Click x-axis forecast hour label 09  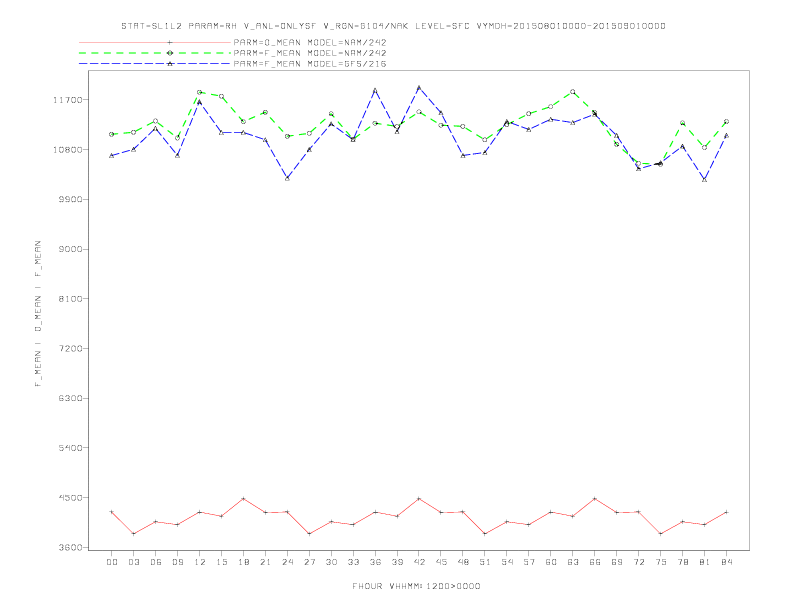tap(178, 562)
